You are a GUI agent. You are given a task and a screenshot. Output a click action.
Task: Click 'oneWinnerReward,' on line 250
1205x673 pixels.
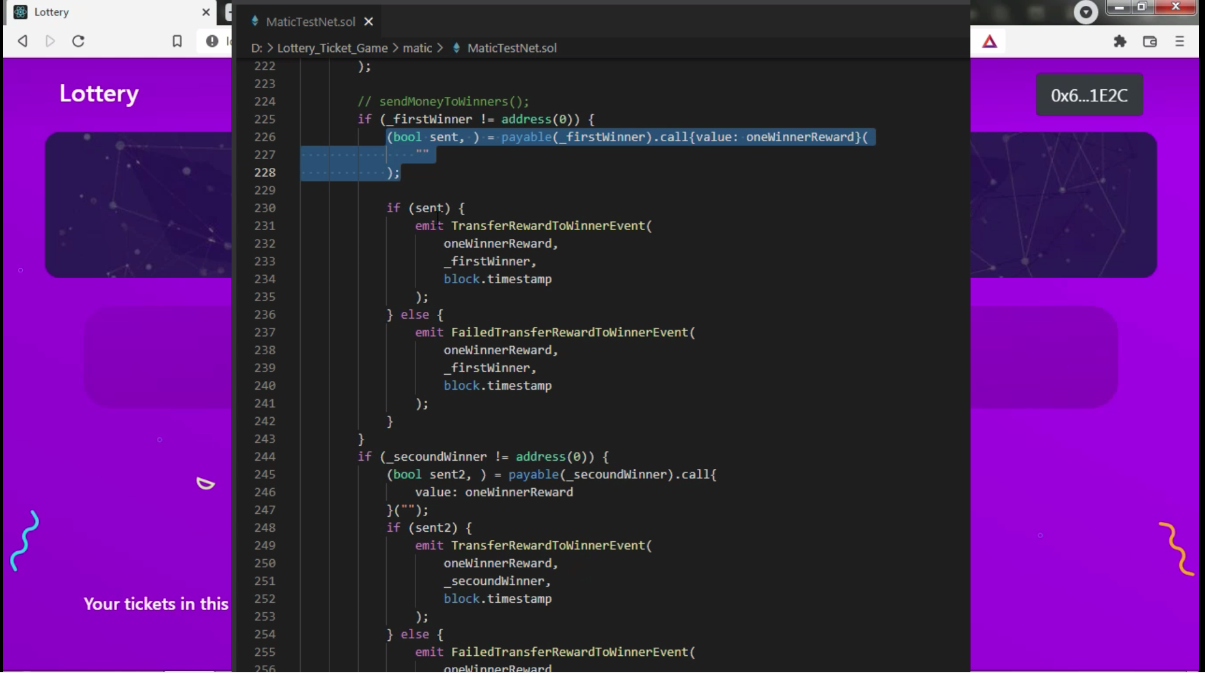(501, 563)
